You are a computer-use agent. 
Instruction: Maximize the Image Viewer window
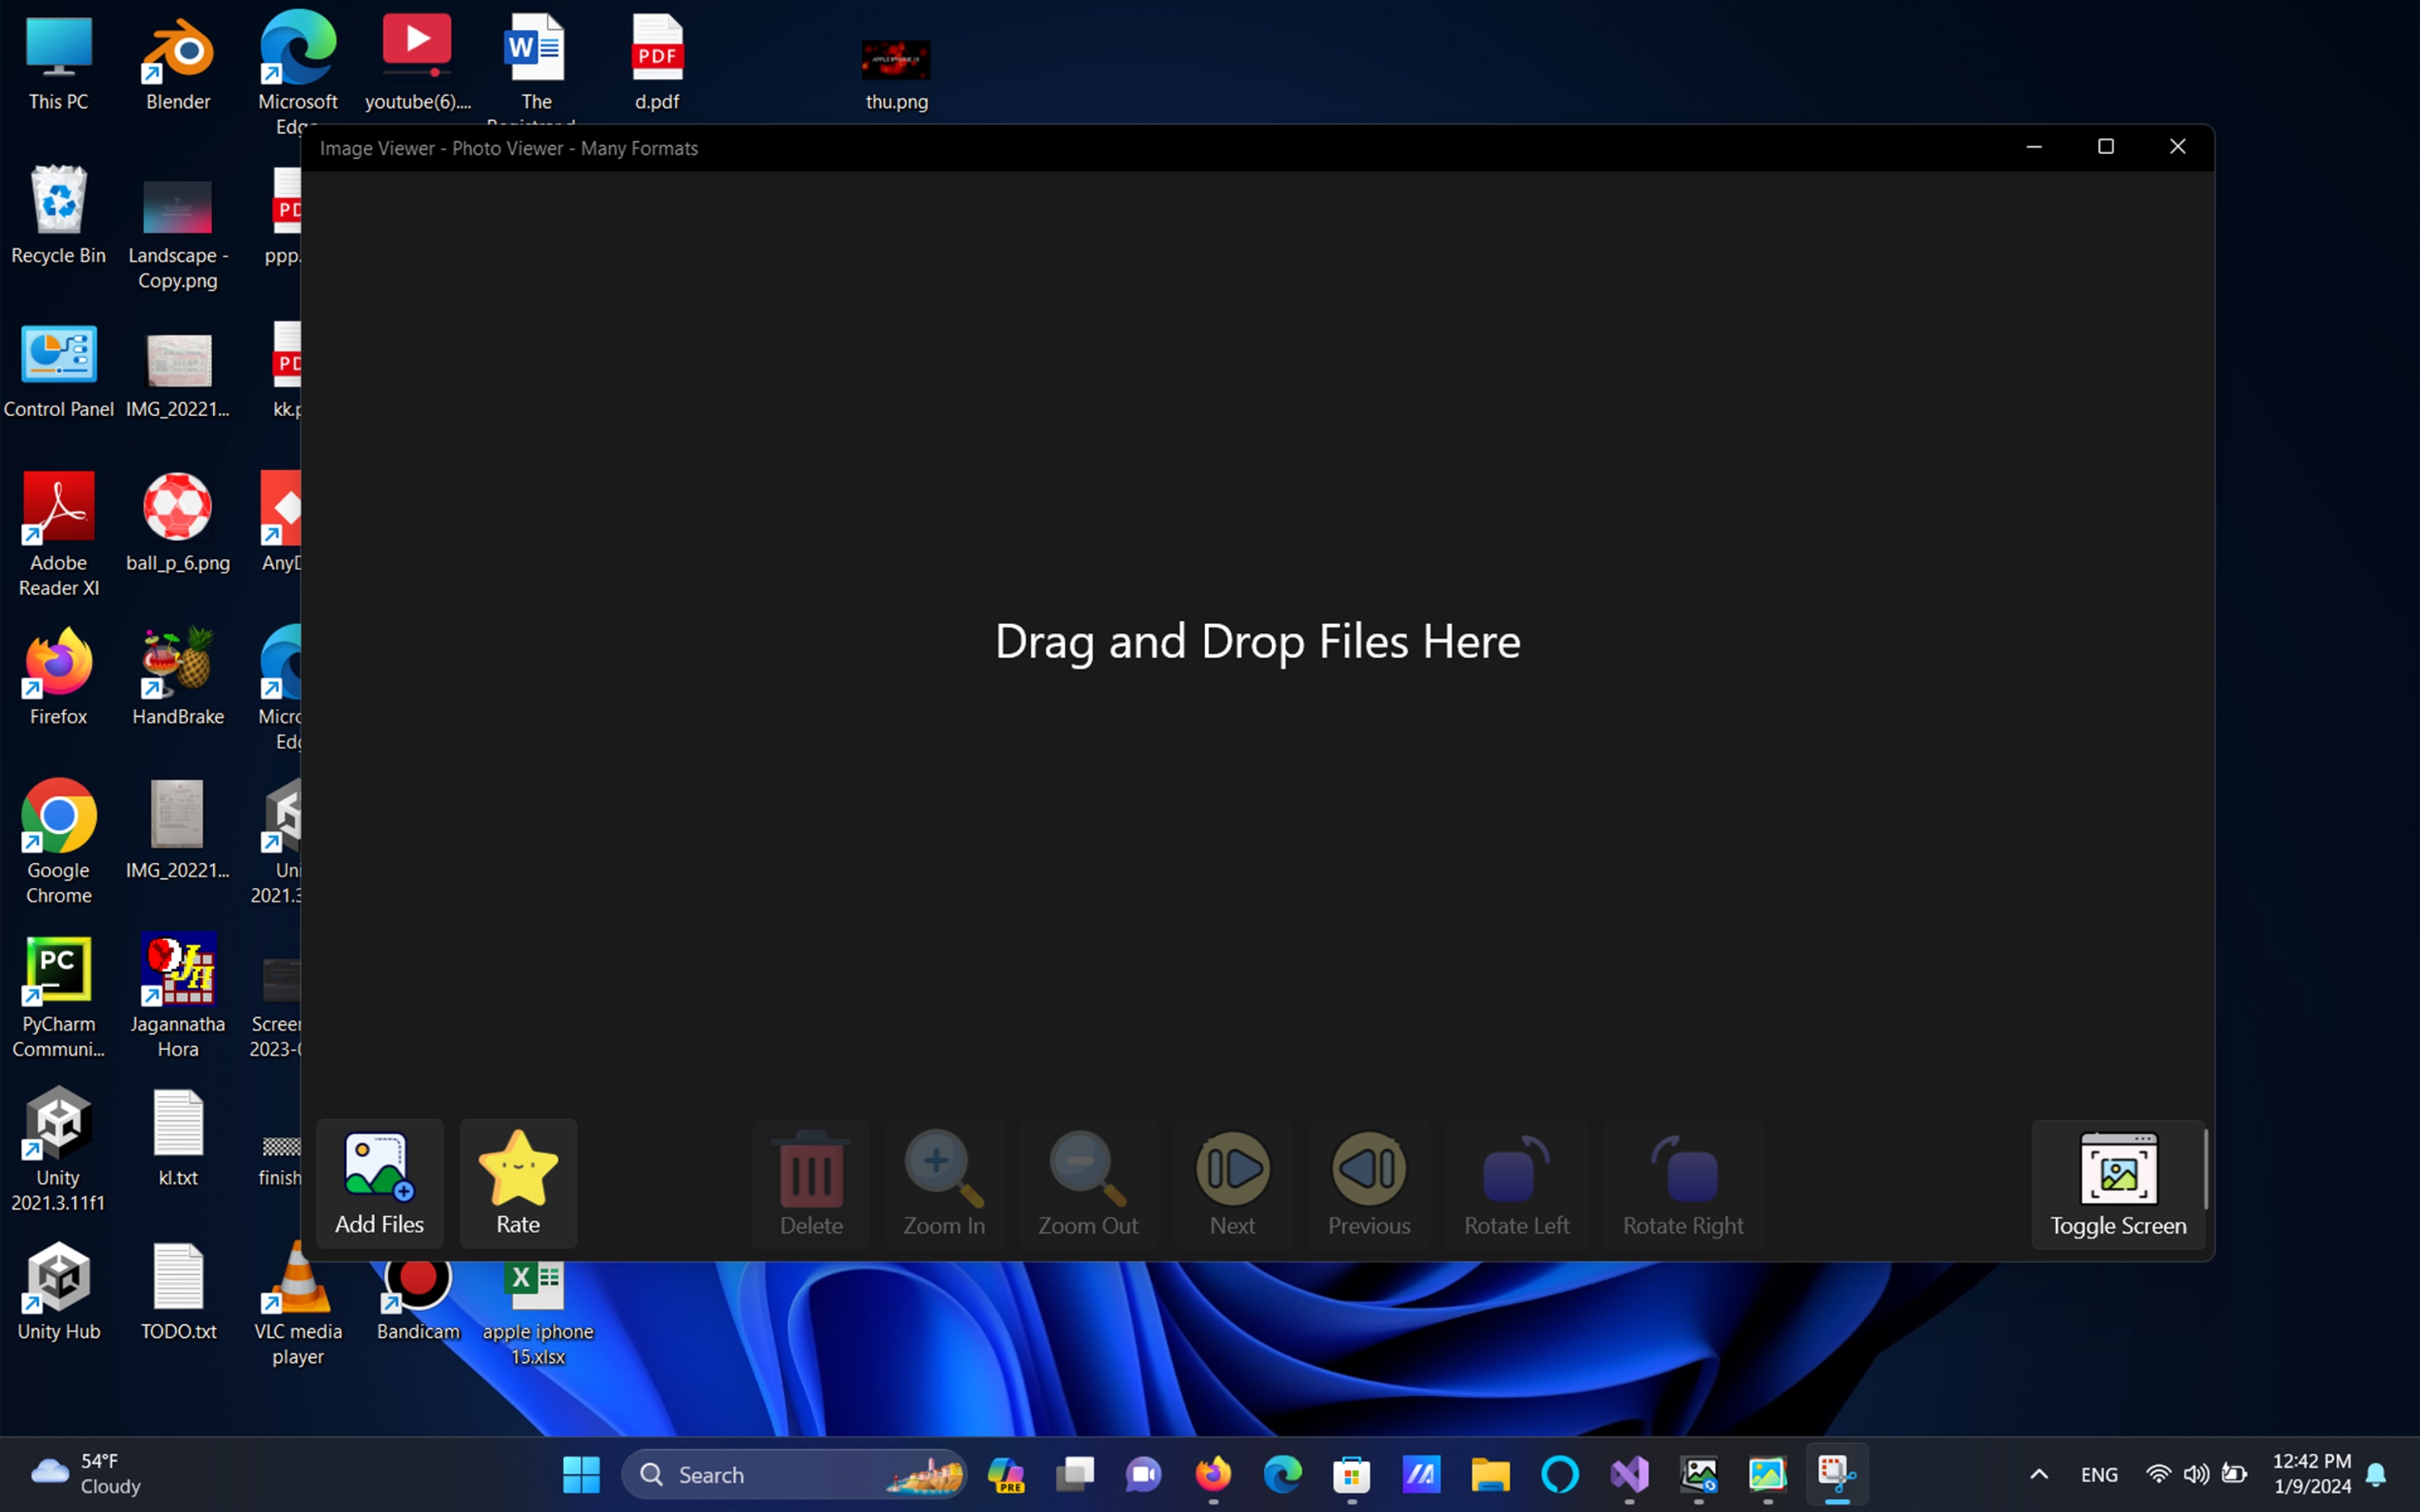click(x=2105, y=147)
